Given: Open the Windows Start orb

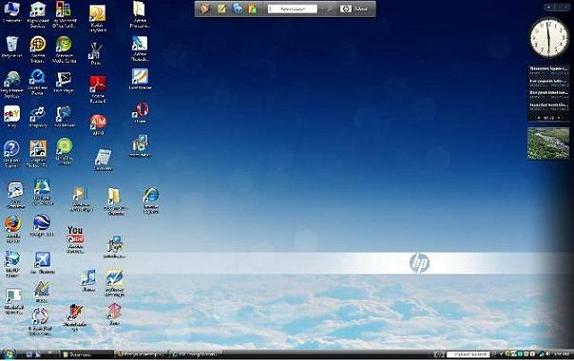Looking at the screenshot, I should (x=8, y=354).
